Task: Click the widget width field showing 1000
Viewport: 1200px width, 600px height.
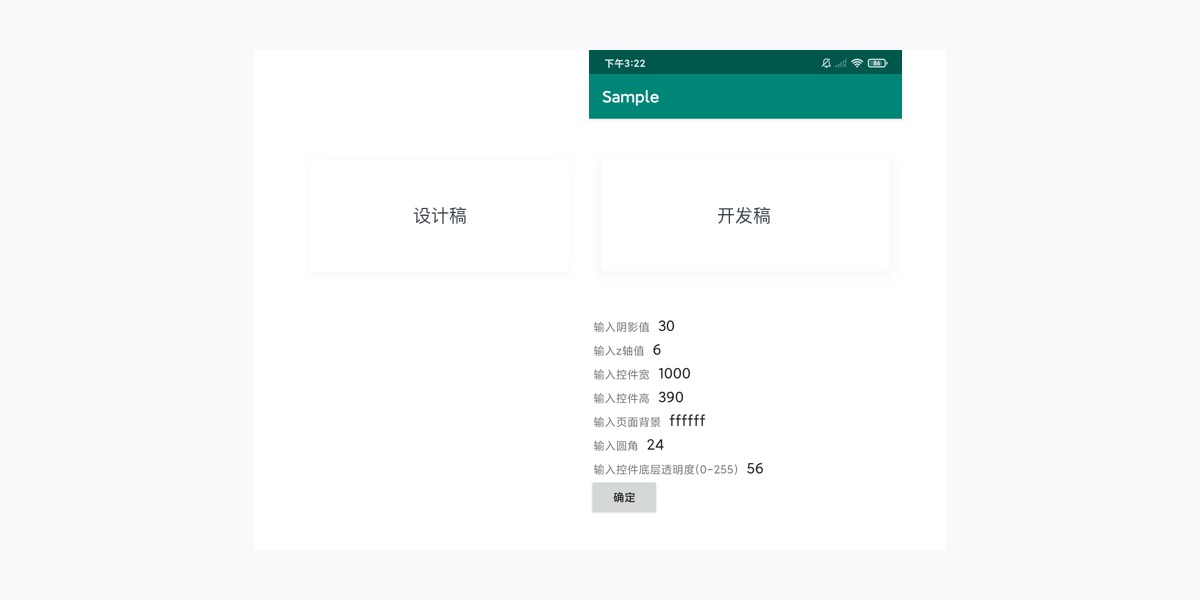Action: click(x=674, y=374)
